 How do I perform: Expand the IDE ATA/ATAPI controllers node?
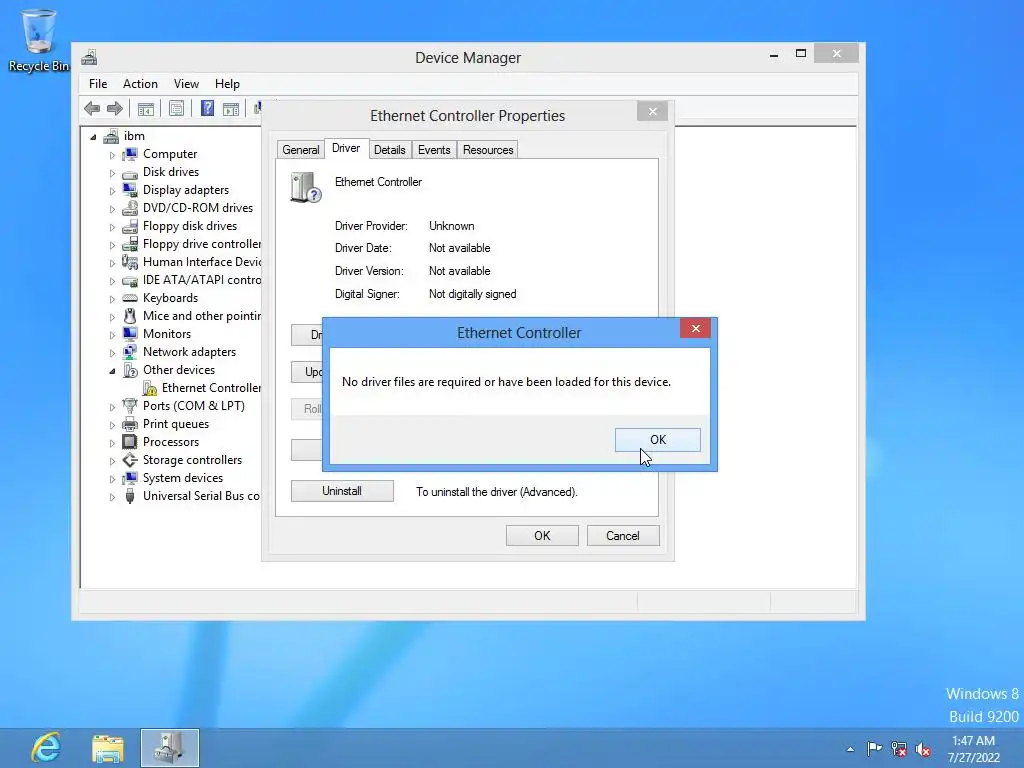[112, 281]
